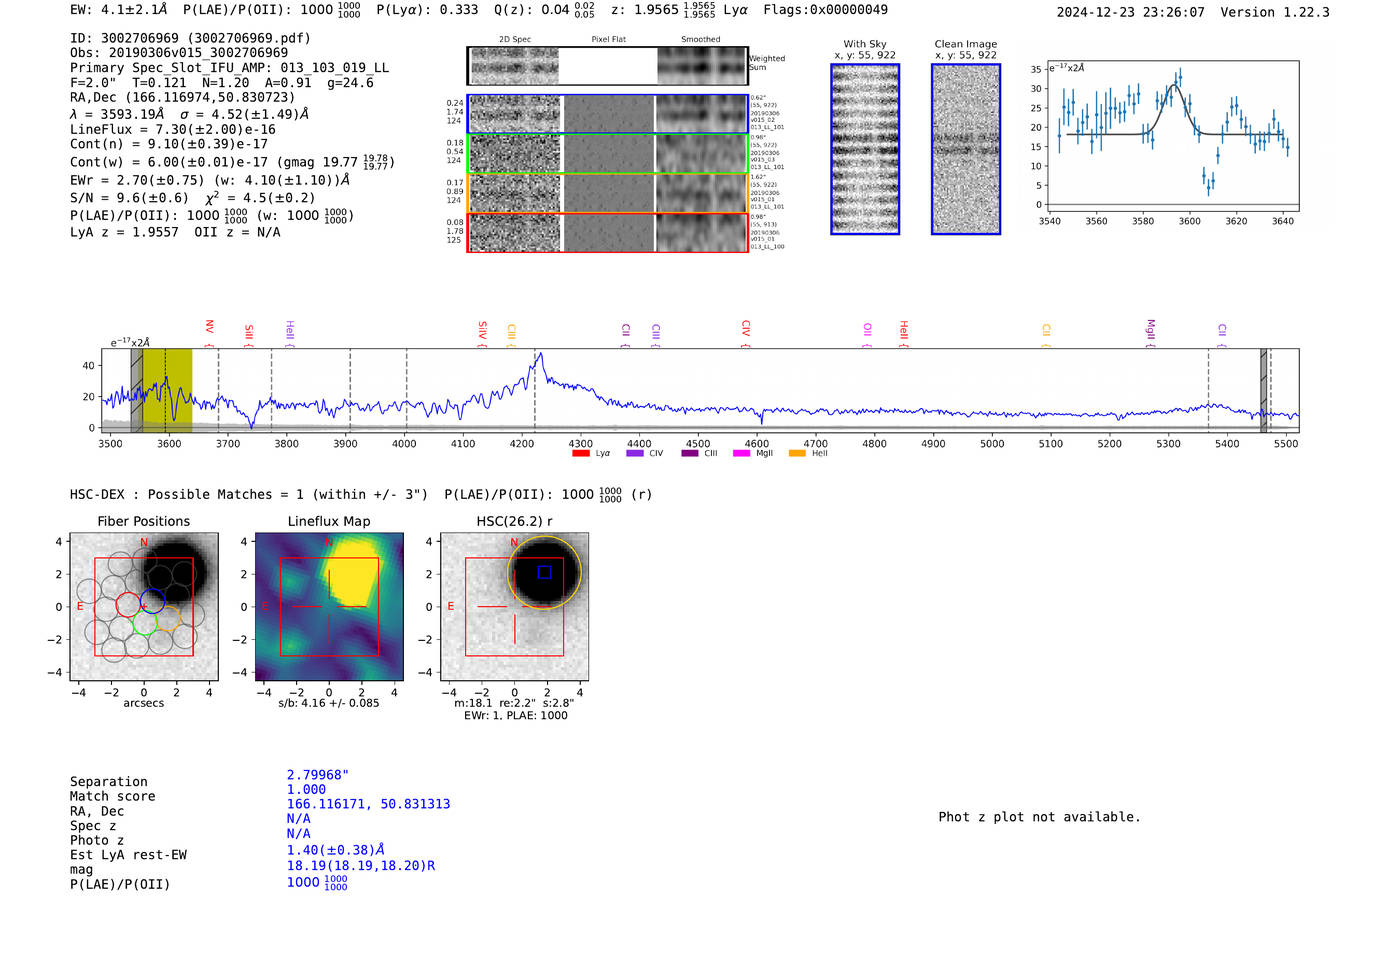Click the blue fiber circle in Fiber Positions
The width and height of the screenshot is (1400, 953).
pyautogui.click(x=152, y=601)
